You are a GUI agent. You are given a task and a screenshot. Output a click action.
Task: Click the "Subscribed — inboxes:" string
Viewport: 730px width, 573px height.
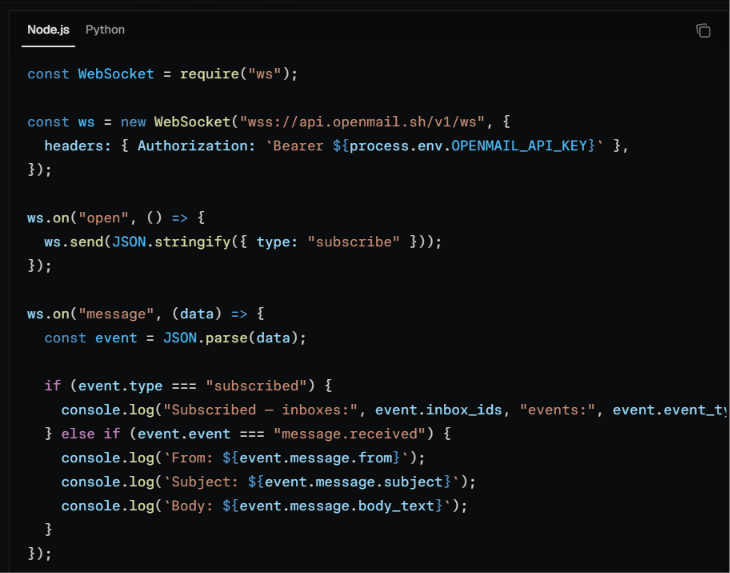coord(260,410)
